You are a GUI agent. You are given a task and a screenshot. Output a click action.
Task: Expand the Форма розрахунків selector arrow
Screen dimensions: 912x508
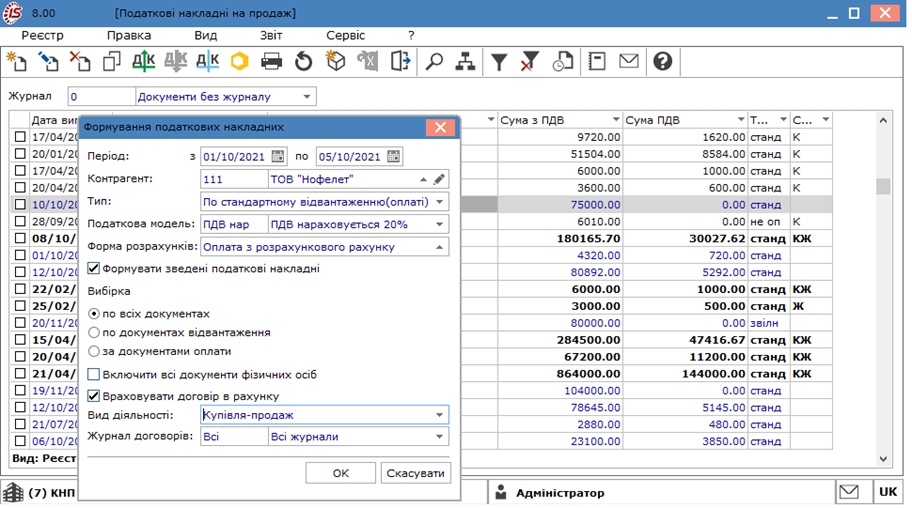pyautogui.click(x=440, y=247)
